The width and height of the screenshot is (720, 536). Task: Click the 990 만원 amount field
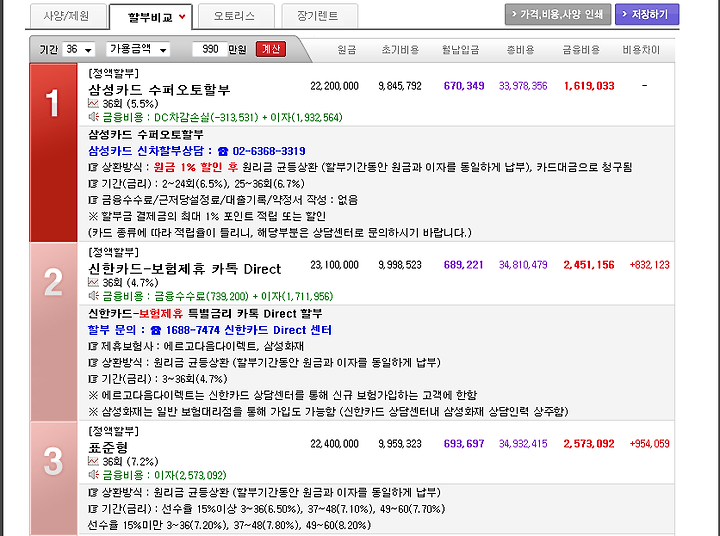click(209, 49)
